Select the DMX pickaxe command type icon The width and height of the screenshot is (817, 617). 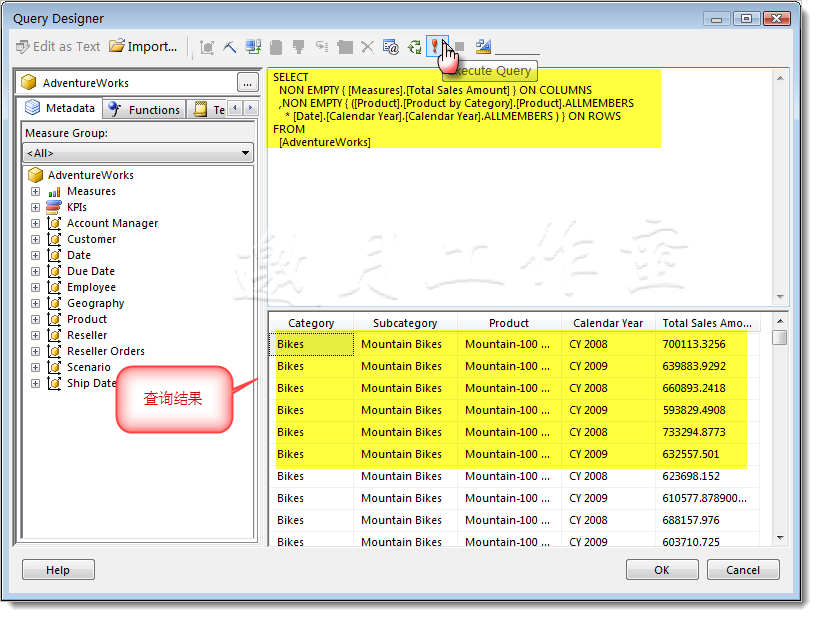coord(230,47)
